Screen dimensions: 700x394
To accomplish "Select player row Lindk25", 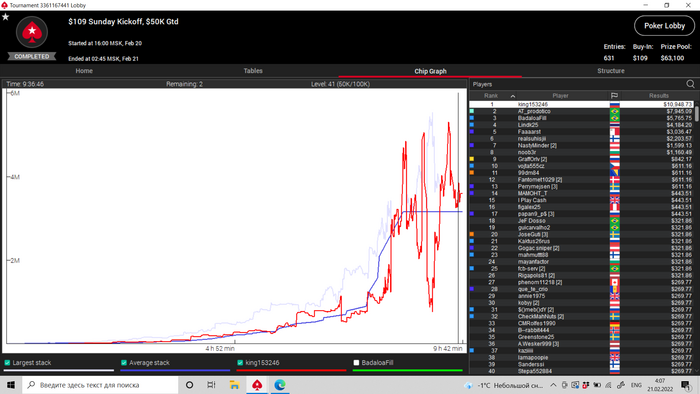I will coord(582,125).
